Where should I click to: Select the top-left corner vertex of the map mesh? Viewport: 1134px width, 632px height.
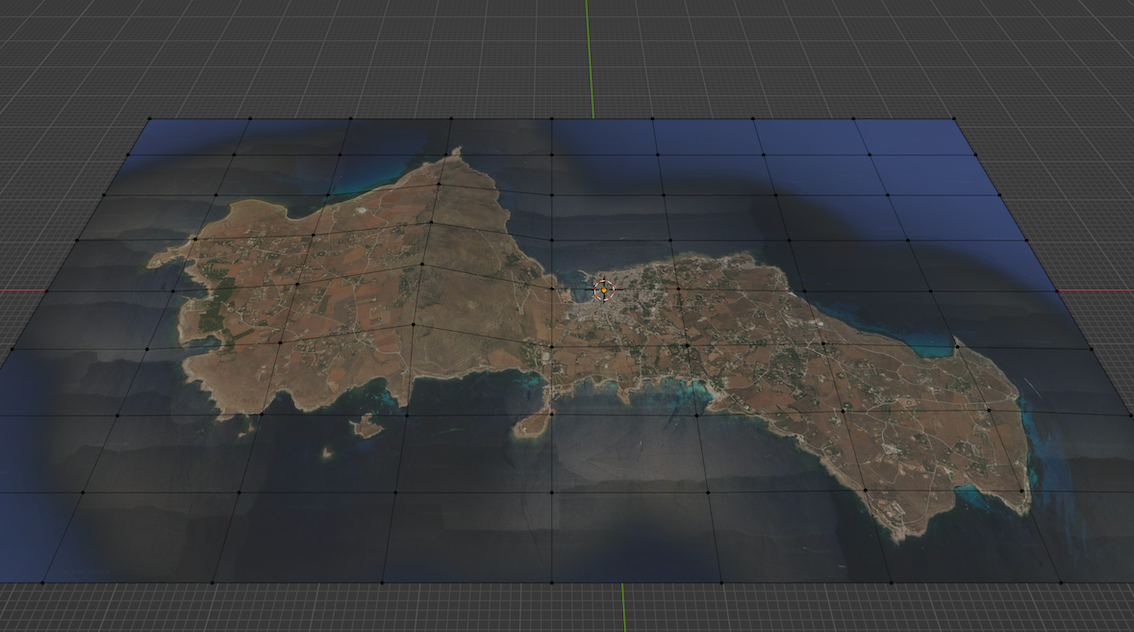[x=150, y=119]
